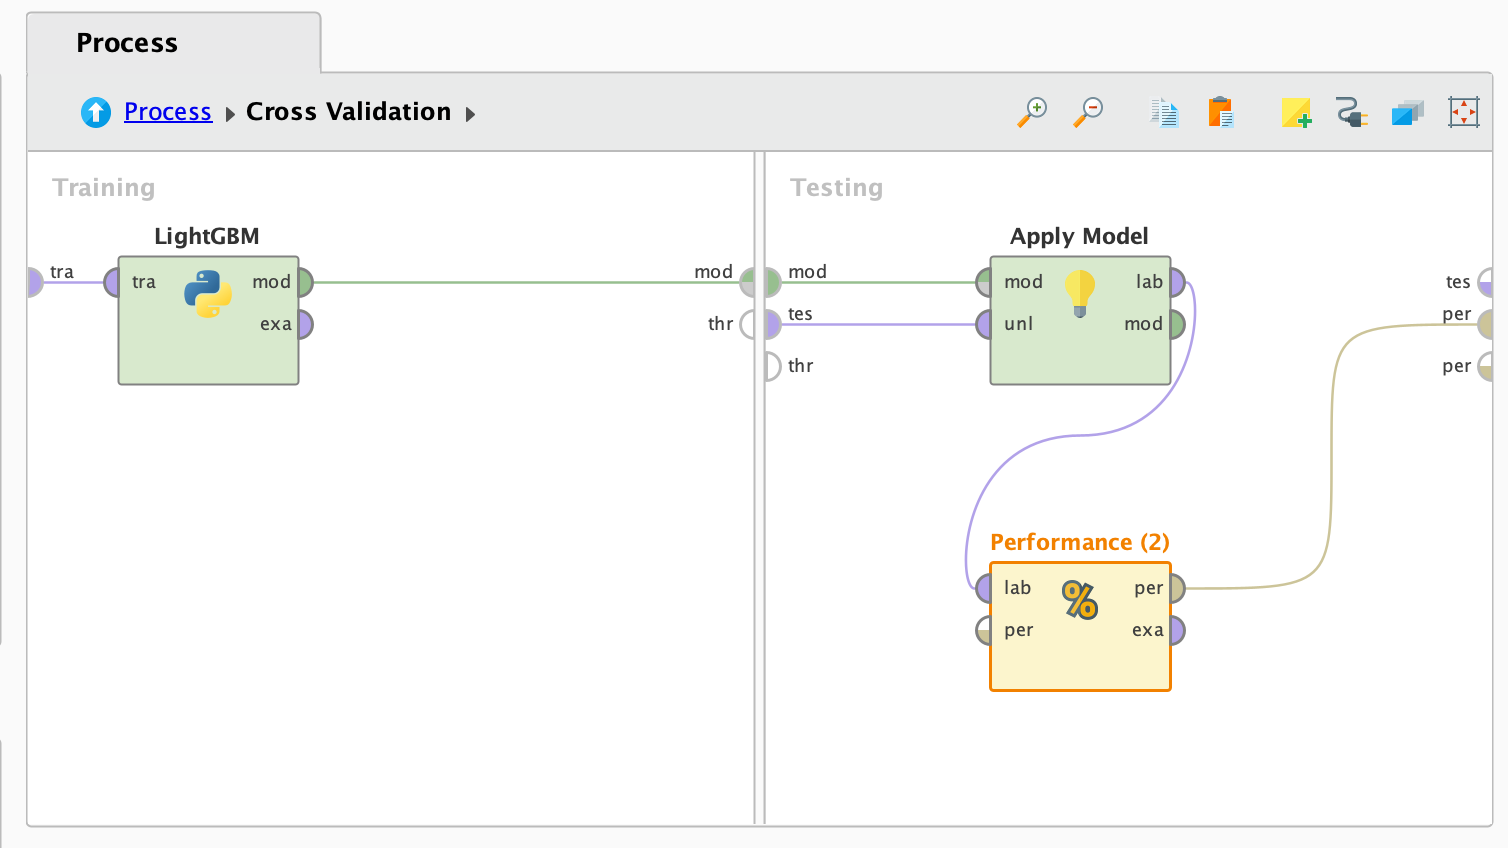The image size is (1508, 848).
Task: Click Performance (2) per output port
Action: (x=1177, y=588)
